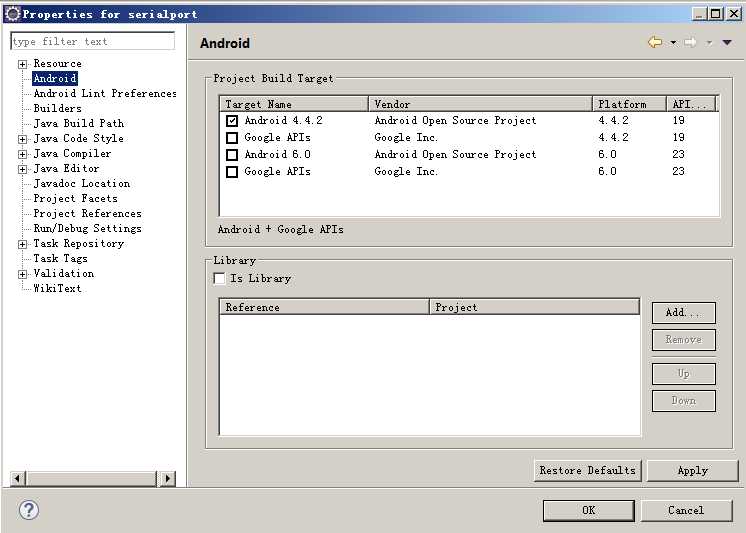Open the forward history dropdown arrow
Screen dimensions: 746x533
click(x=709, y=43)
